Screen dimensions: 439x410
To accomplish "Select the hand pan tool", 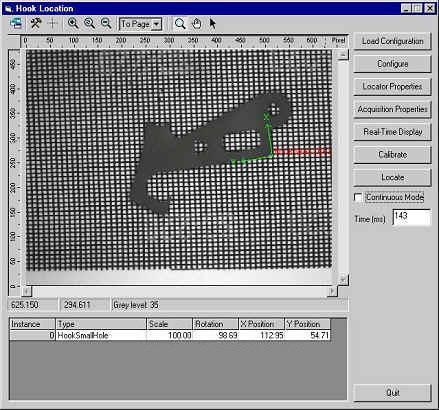I will 197,24.
